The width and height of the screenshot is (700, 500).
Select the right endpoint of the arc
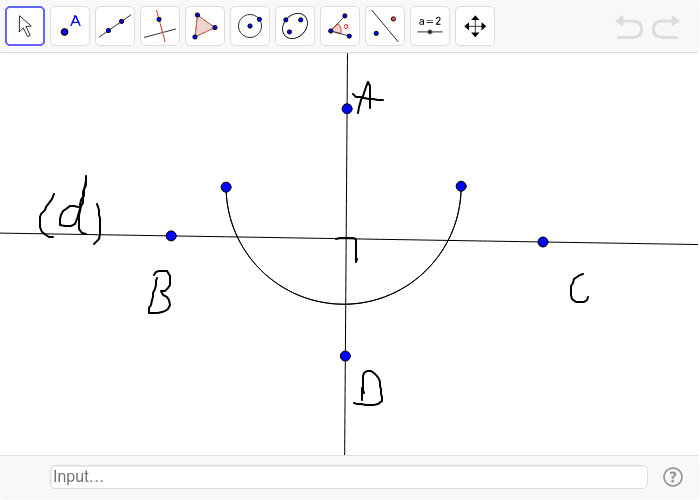coord(461,186)
